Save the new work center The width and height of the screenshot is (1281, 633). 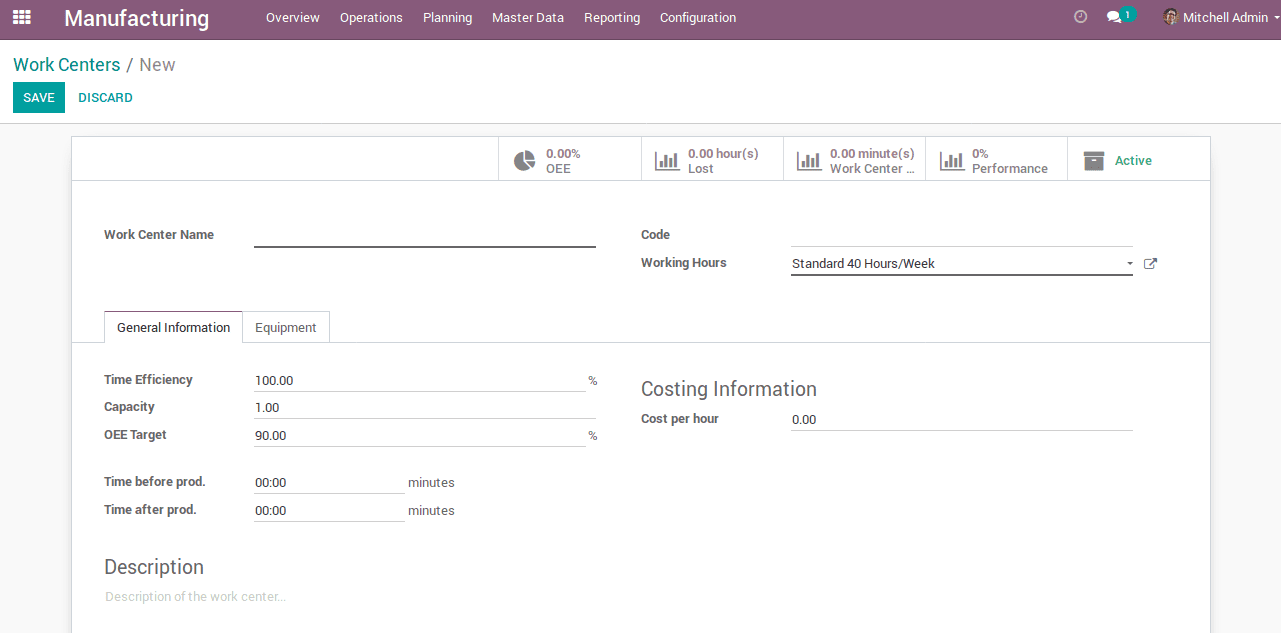click(39, 97)
